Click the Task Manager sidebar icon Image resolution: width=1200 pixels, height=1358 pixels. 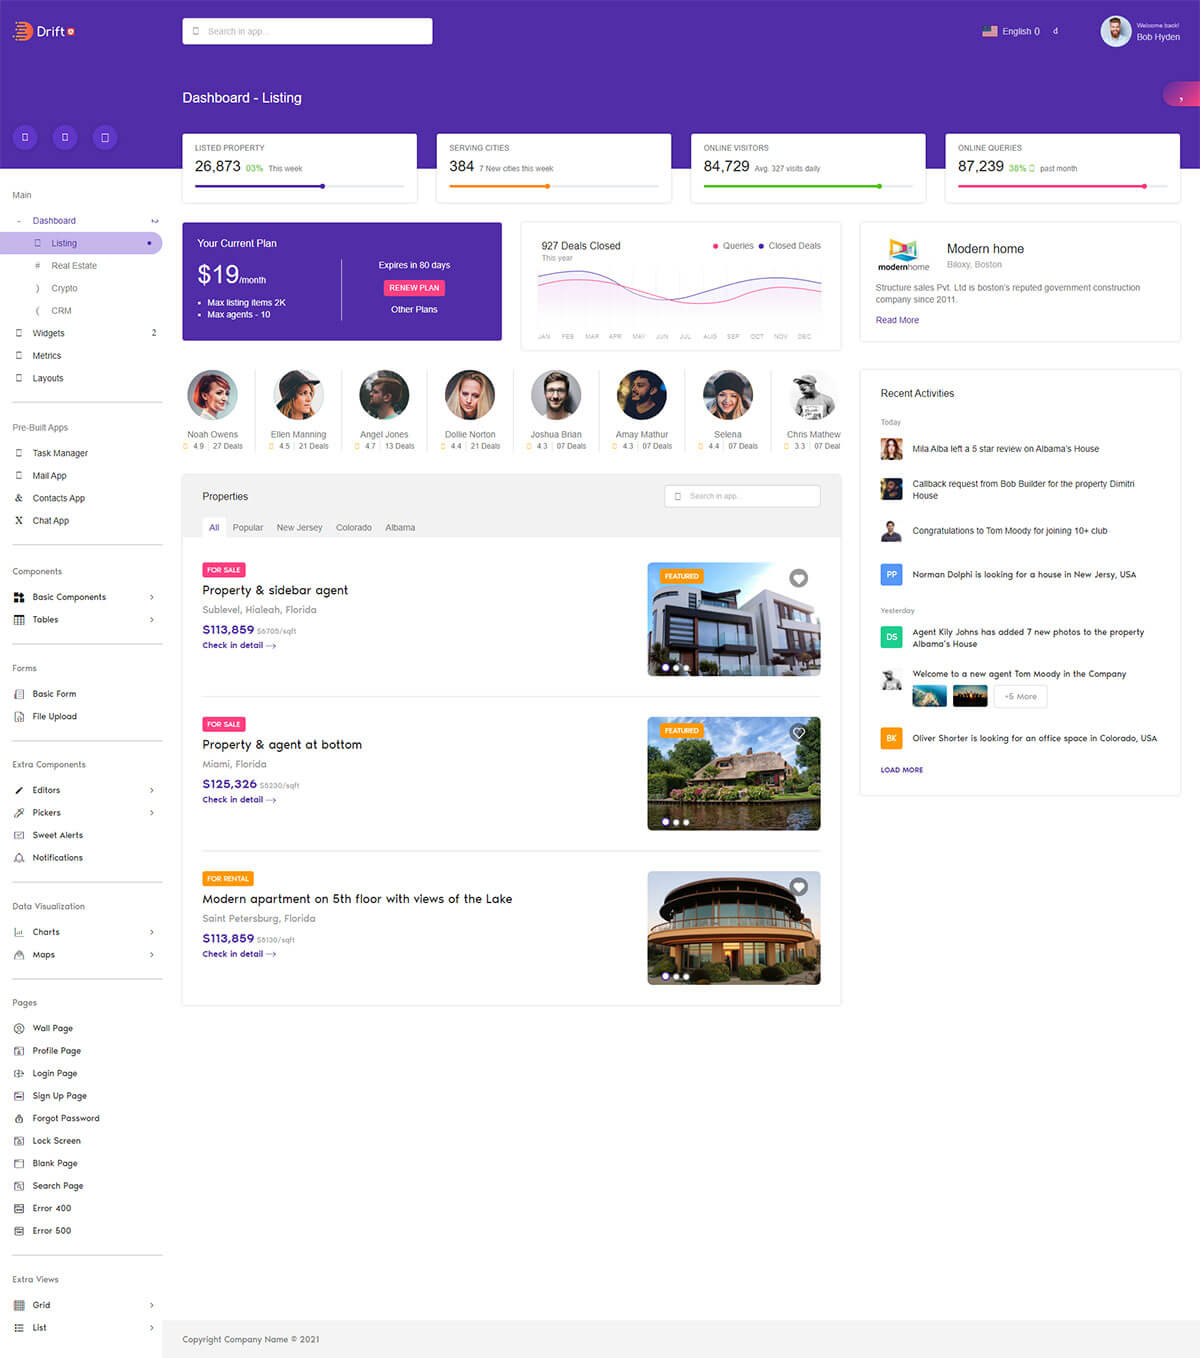pyautogui.click(x=19, y=453)
